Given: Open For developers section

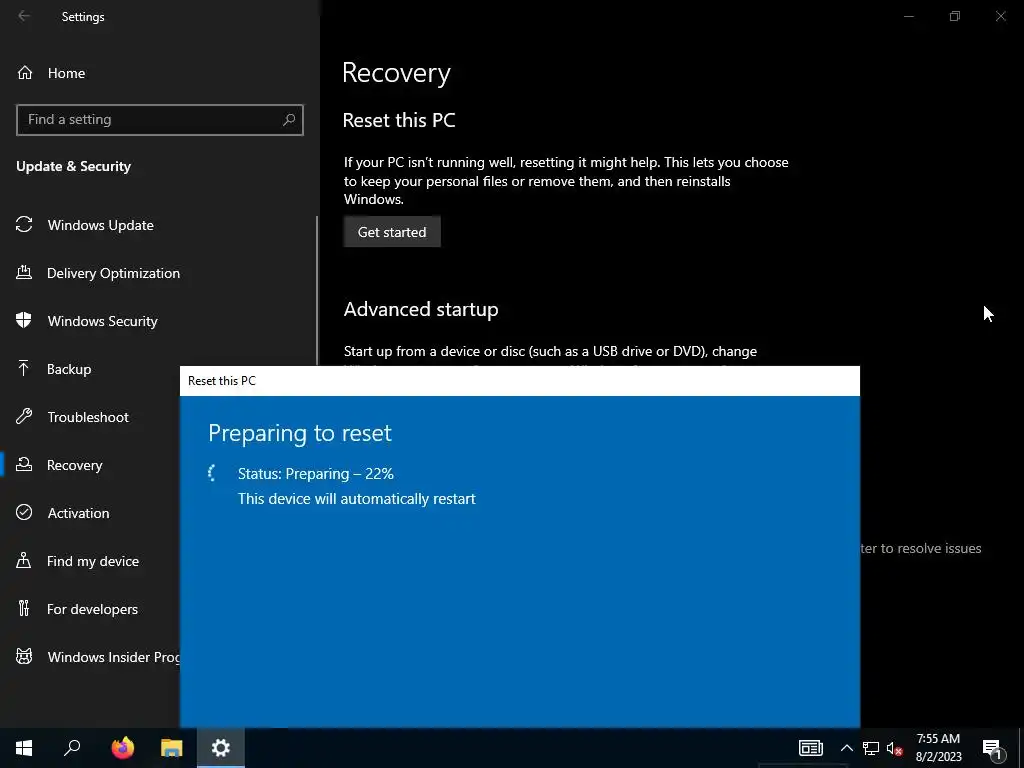Looking at the screenshot, I should pos(92,609).
